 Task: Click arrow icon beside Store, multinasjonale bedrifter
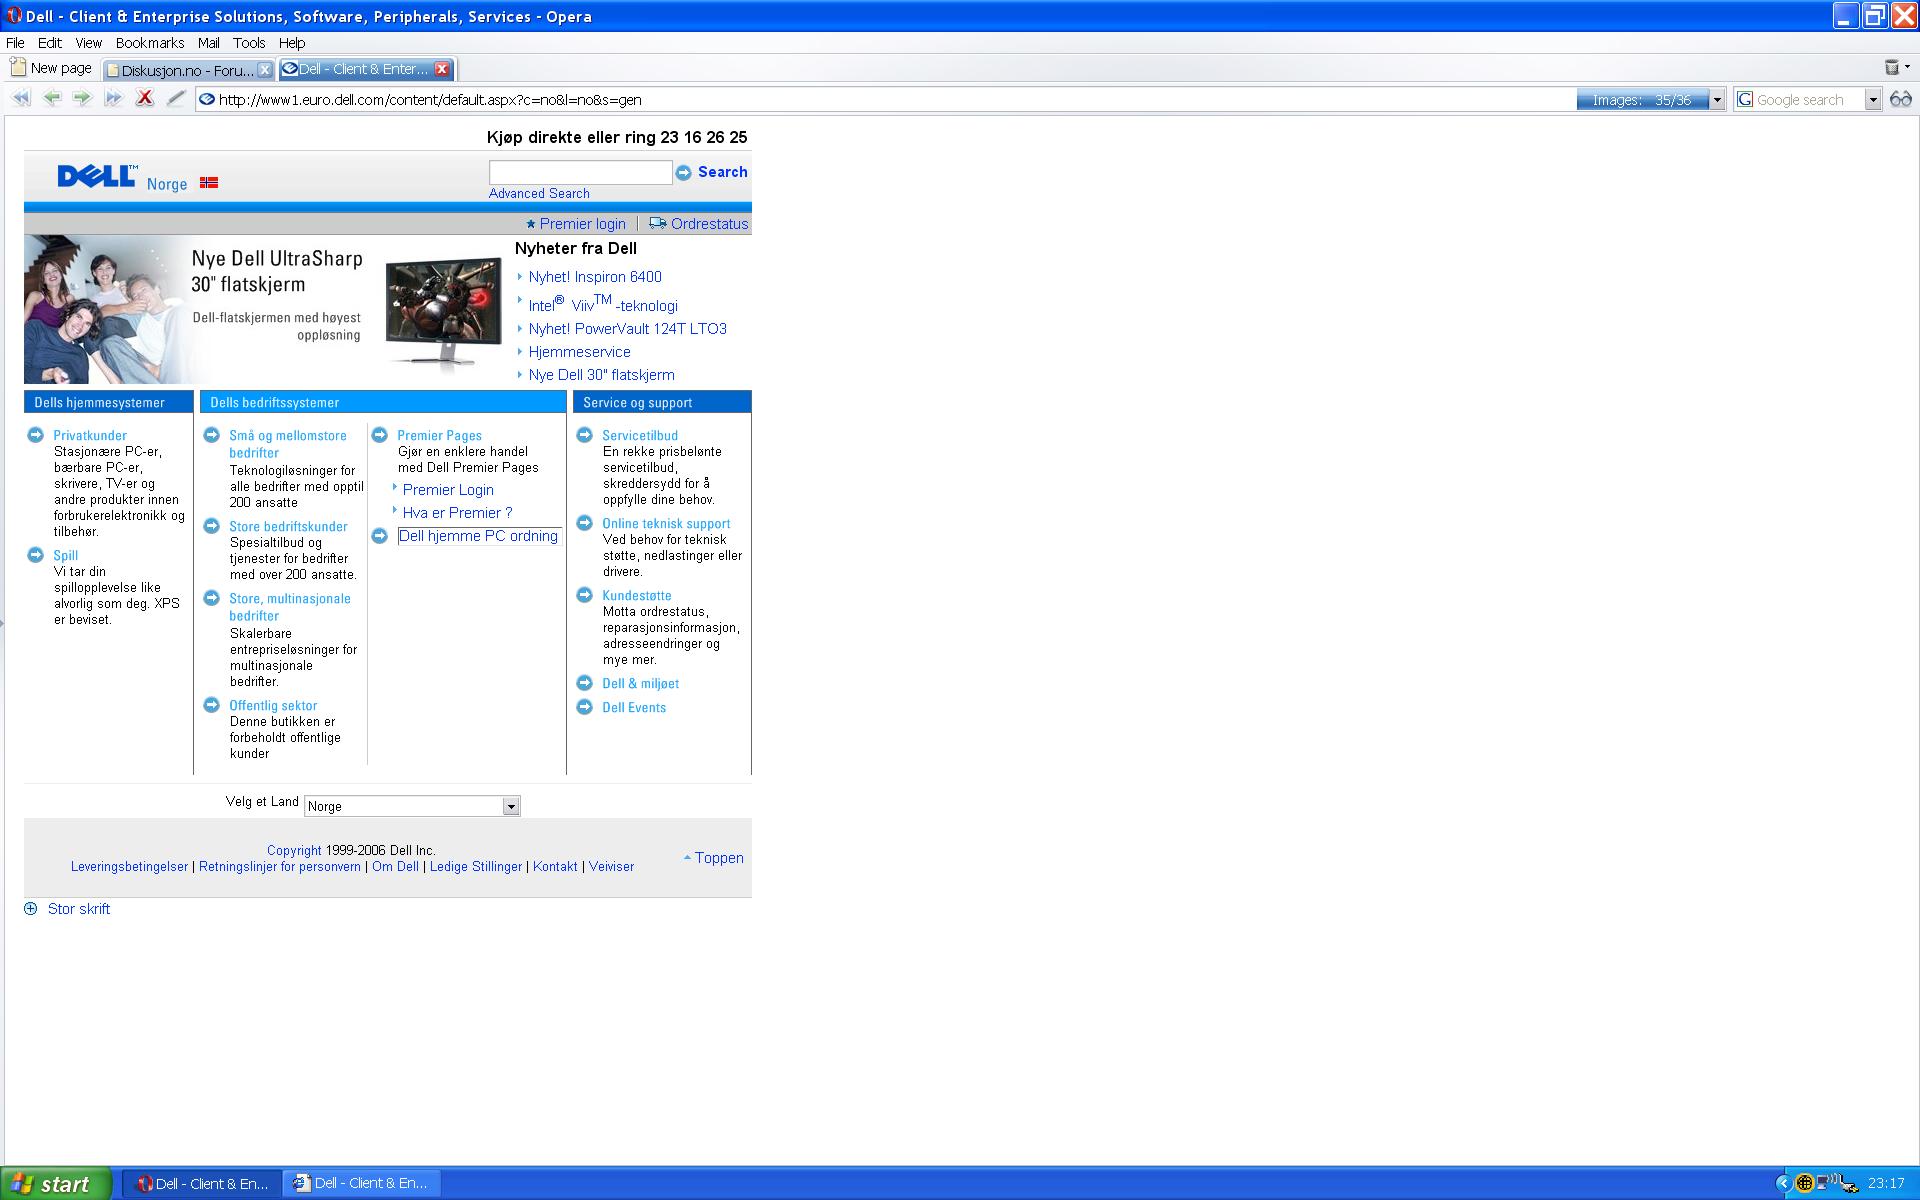coord(212,598)
